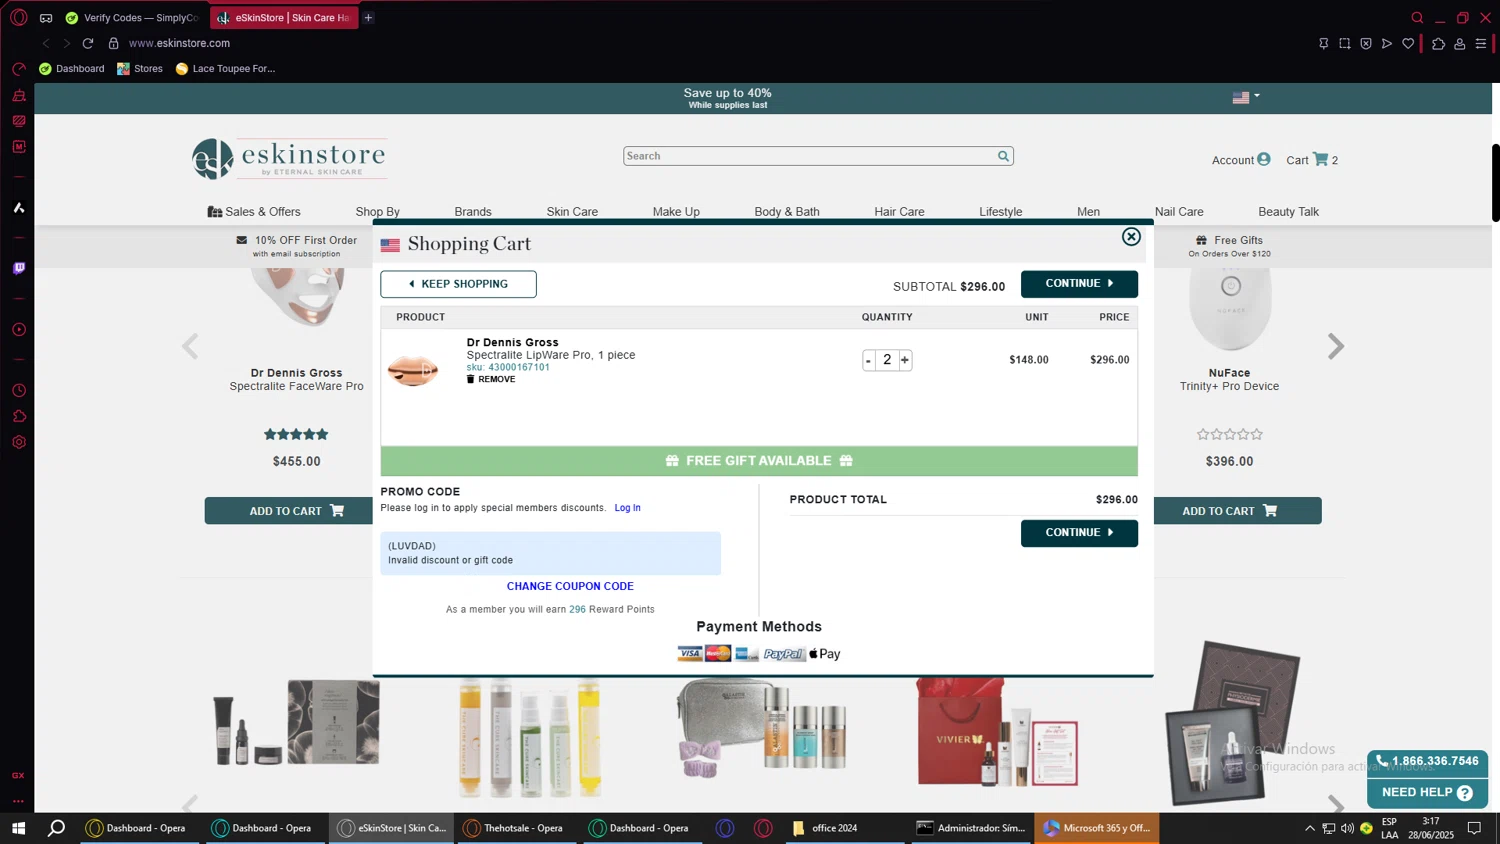The height and width of the screenshot is (844, 1500).
Task: Open the taskbar volume icon
Action: click(x=1347, y=828)
